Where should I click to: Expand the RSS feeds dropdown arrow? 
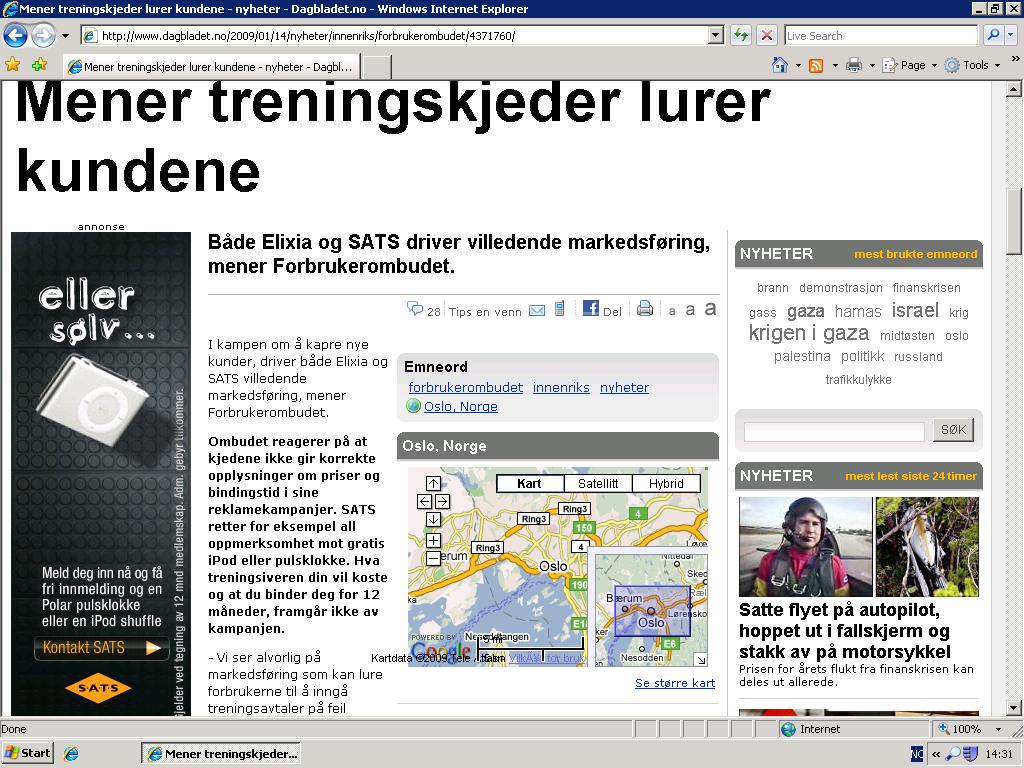pos(835,65)
